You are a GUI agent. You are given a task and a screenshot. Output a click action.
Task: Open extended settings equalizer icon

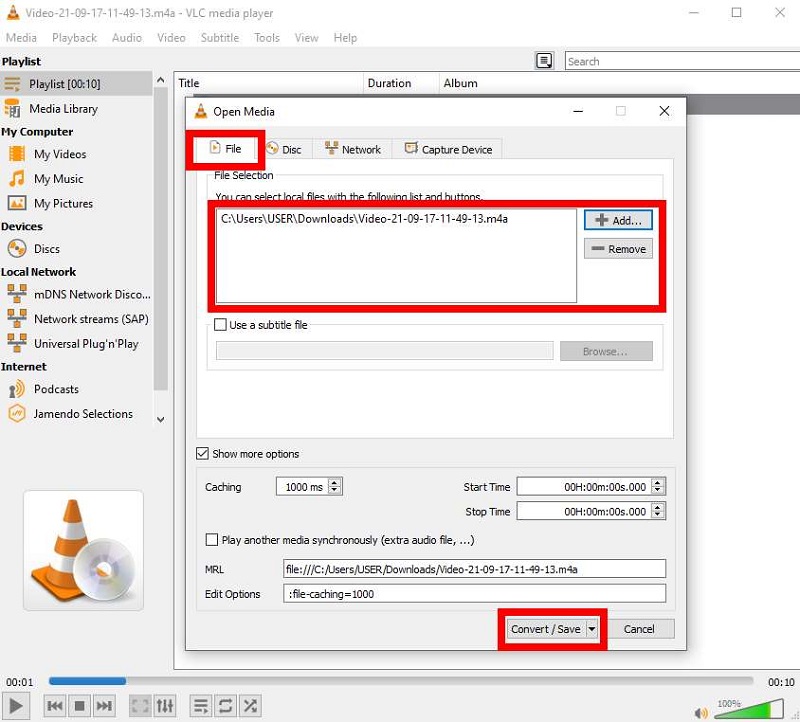pos(165,706)
